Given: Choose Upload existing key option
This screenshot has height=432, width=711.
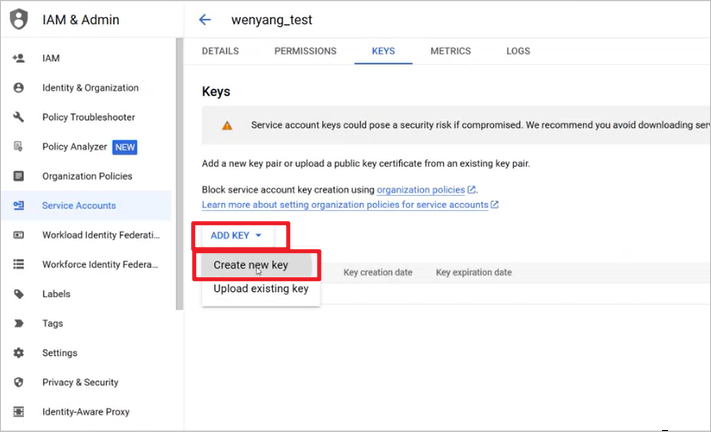Looking at the screenshot, I should pyautogui.click(x=261, y=288).
